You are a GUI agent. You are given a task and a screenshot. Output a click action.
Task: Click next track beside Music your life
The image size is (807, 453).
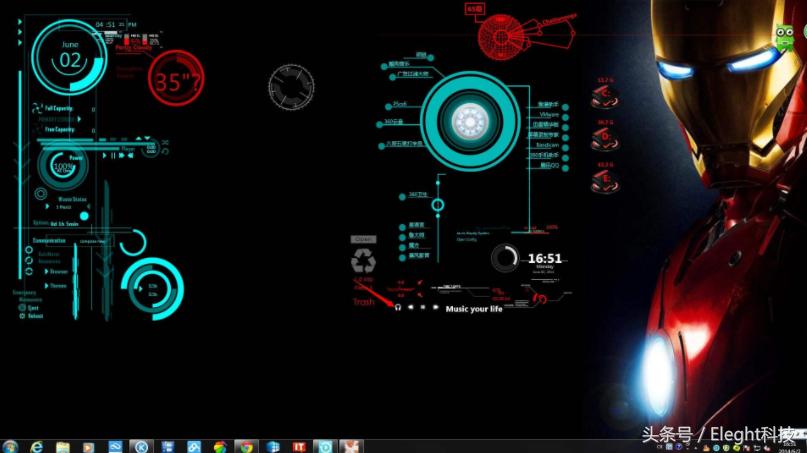435,307
